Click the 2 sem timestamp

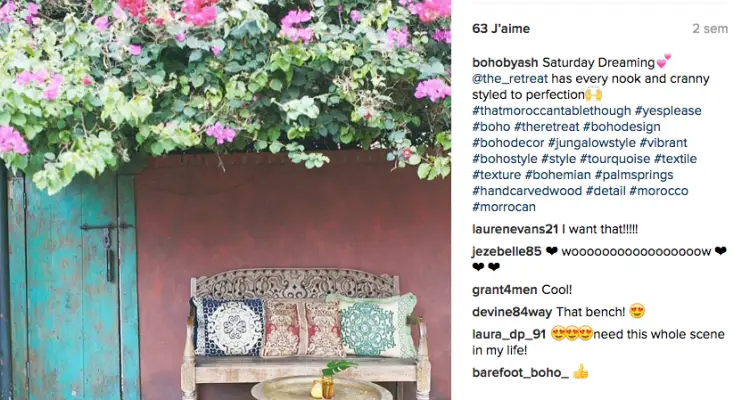[x=710, y=29]
